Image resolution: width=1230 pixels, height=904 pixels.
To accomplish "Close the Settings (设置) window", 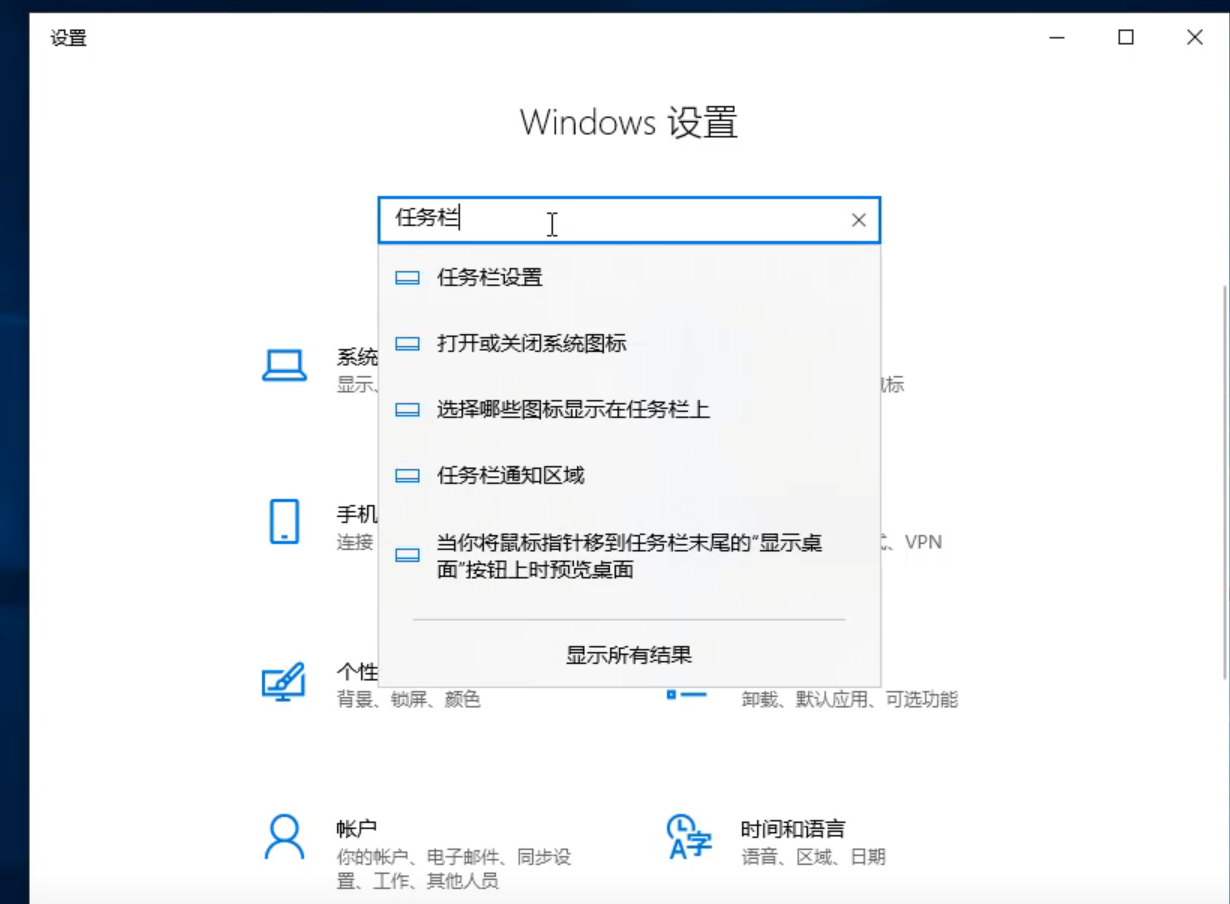I will pos(1194,38).
